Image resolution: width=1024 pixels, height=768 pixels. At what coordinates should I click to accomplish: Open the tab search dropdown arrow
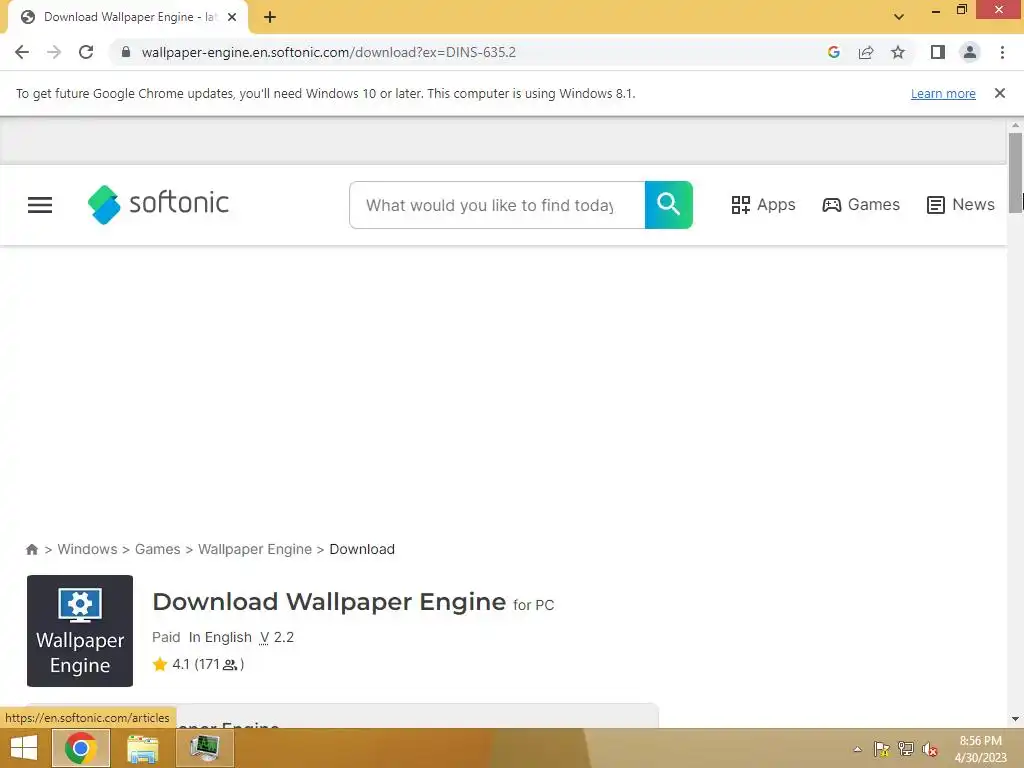pyautogui.click(x=899, y=17)
